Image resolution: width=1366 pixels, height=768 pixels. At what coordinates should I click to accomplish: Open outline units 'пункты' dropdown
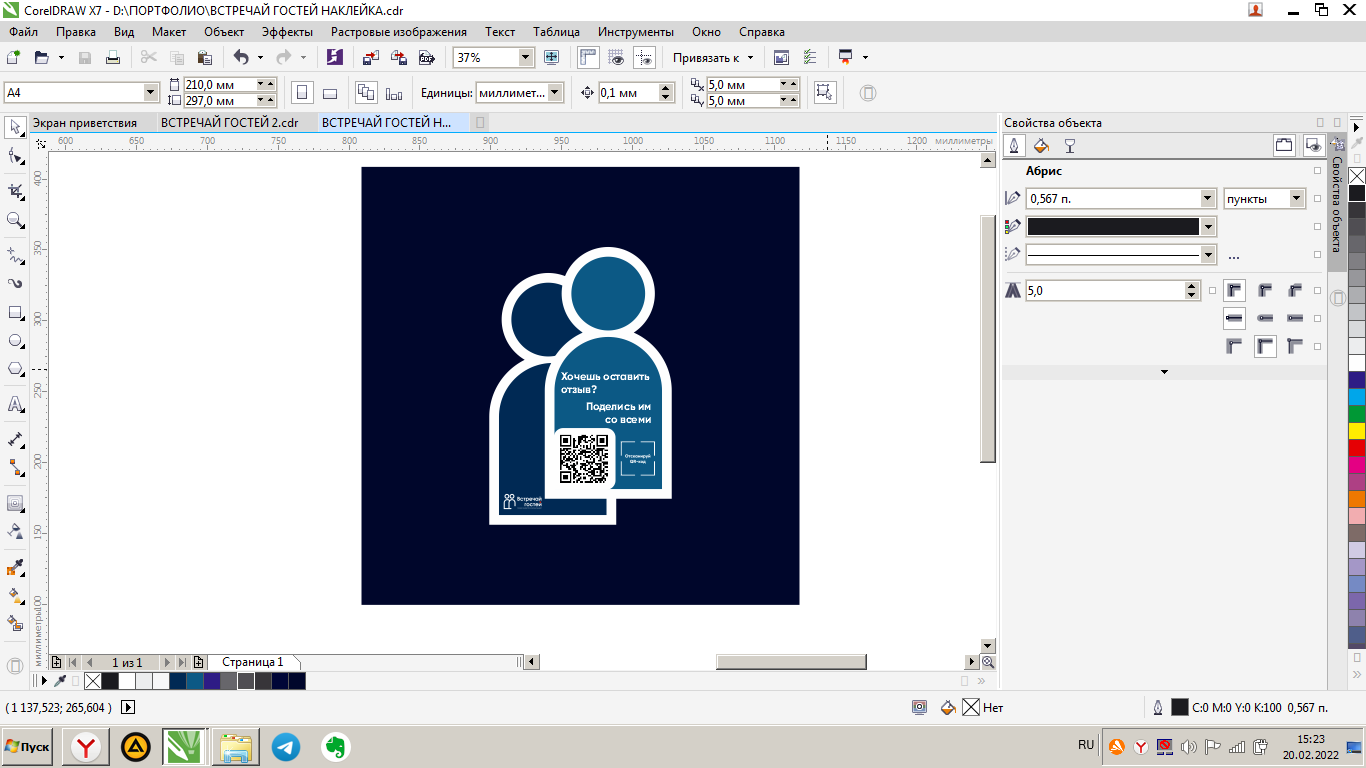coord(1297,199)
